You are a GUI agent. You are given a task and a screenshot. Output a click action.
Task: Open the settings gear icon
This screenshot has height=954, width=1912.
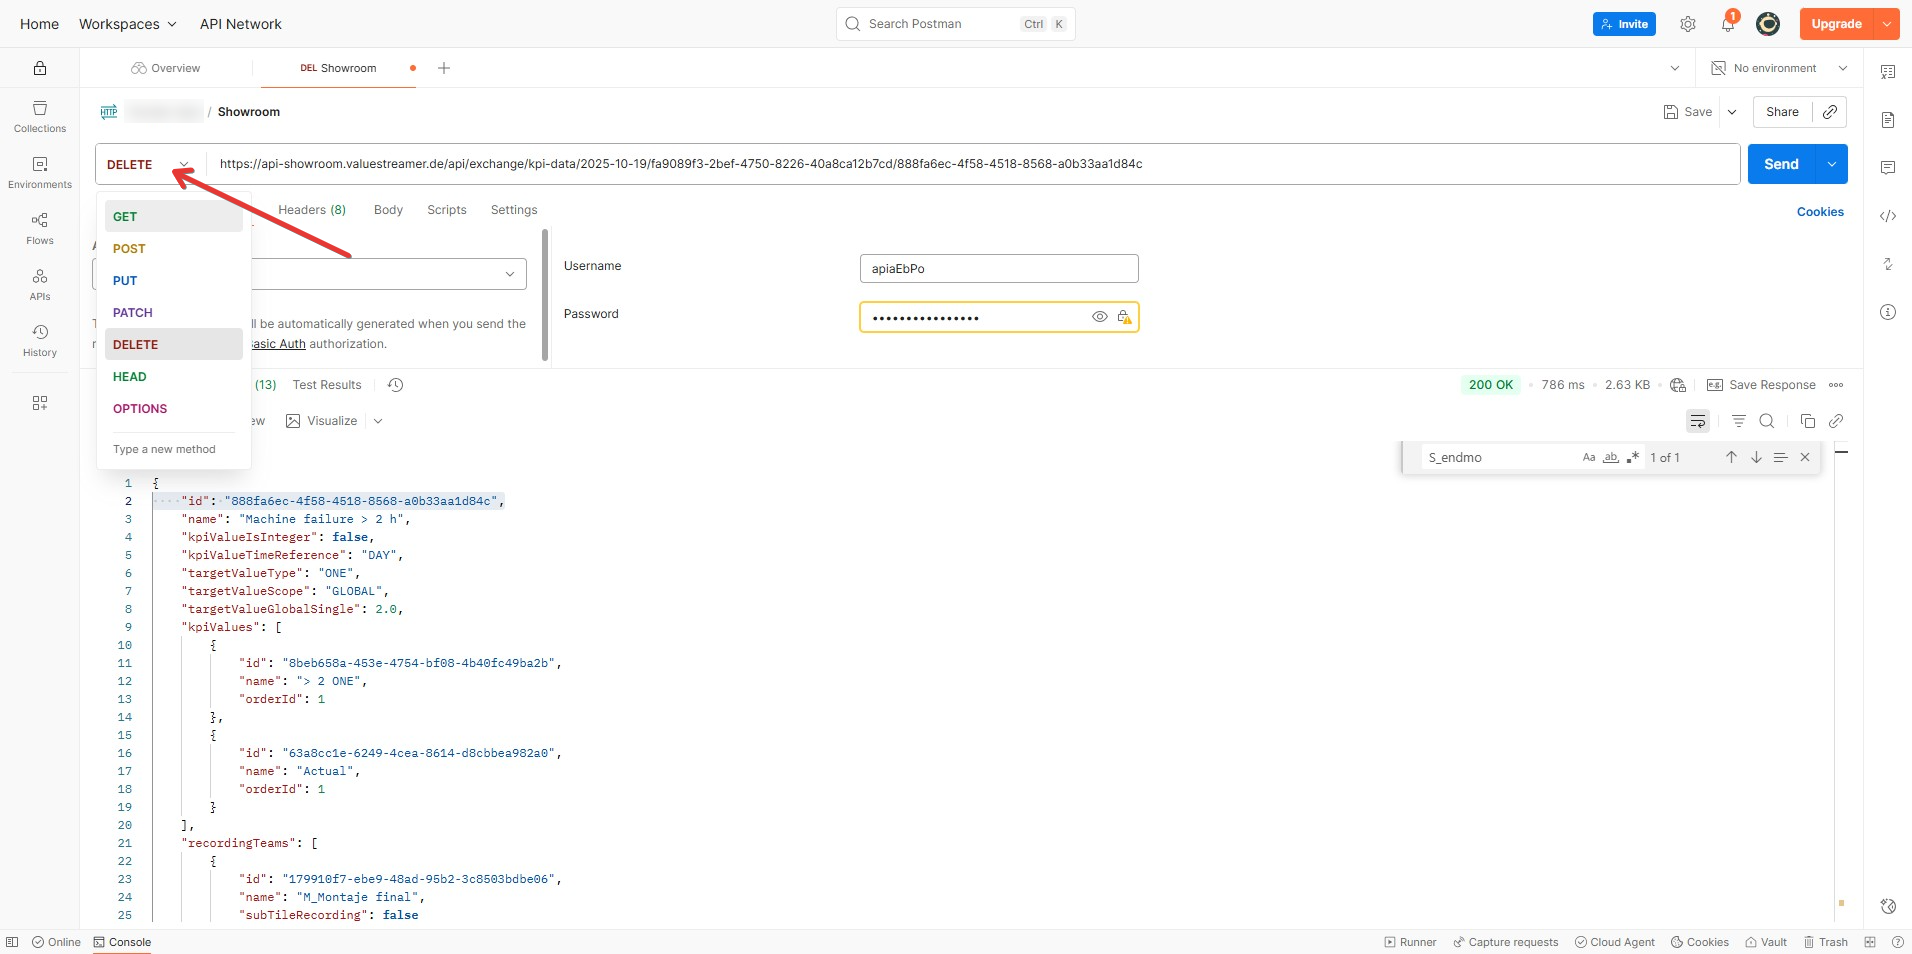(1688, 24)
